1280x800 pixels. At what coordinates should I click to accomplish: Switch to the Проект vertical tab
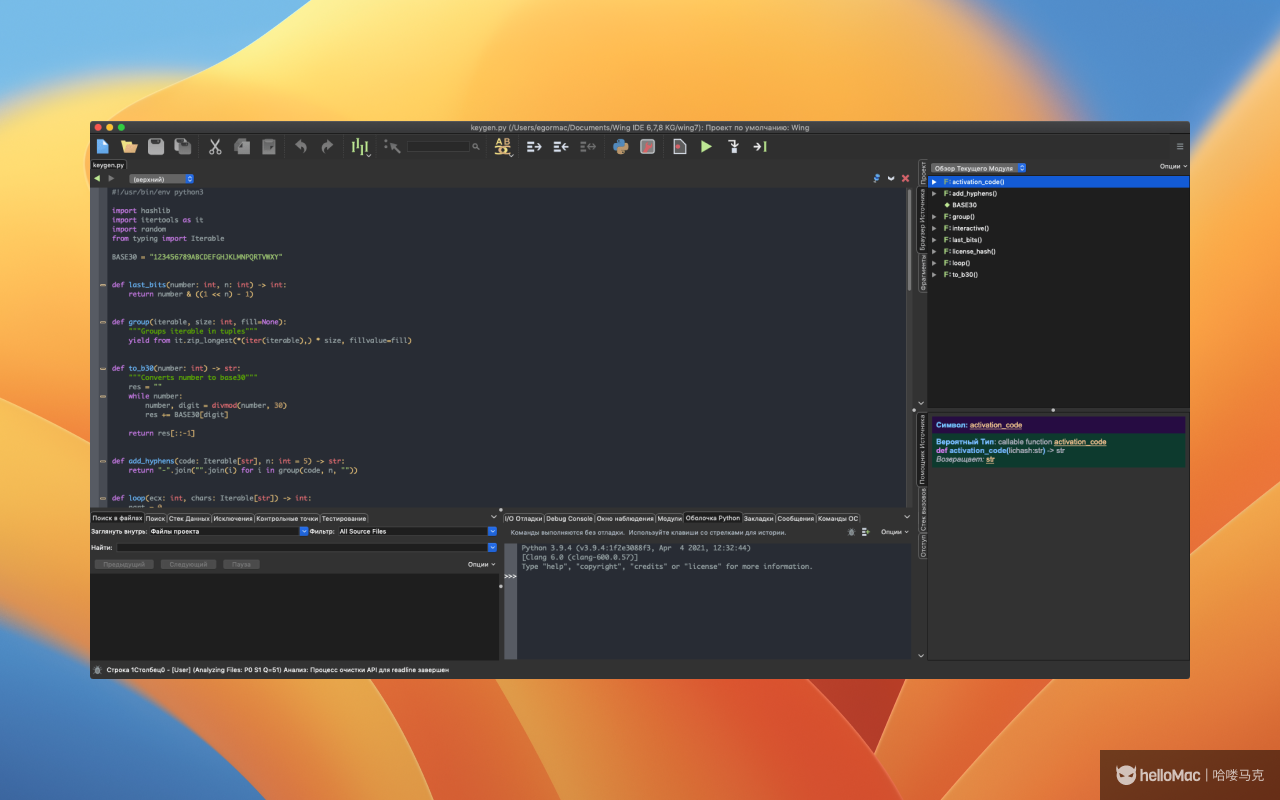(x=923, y=172)
